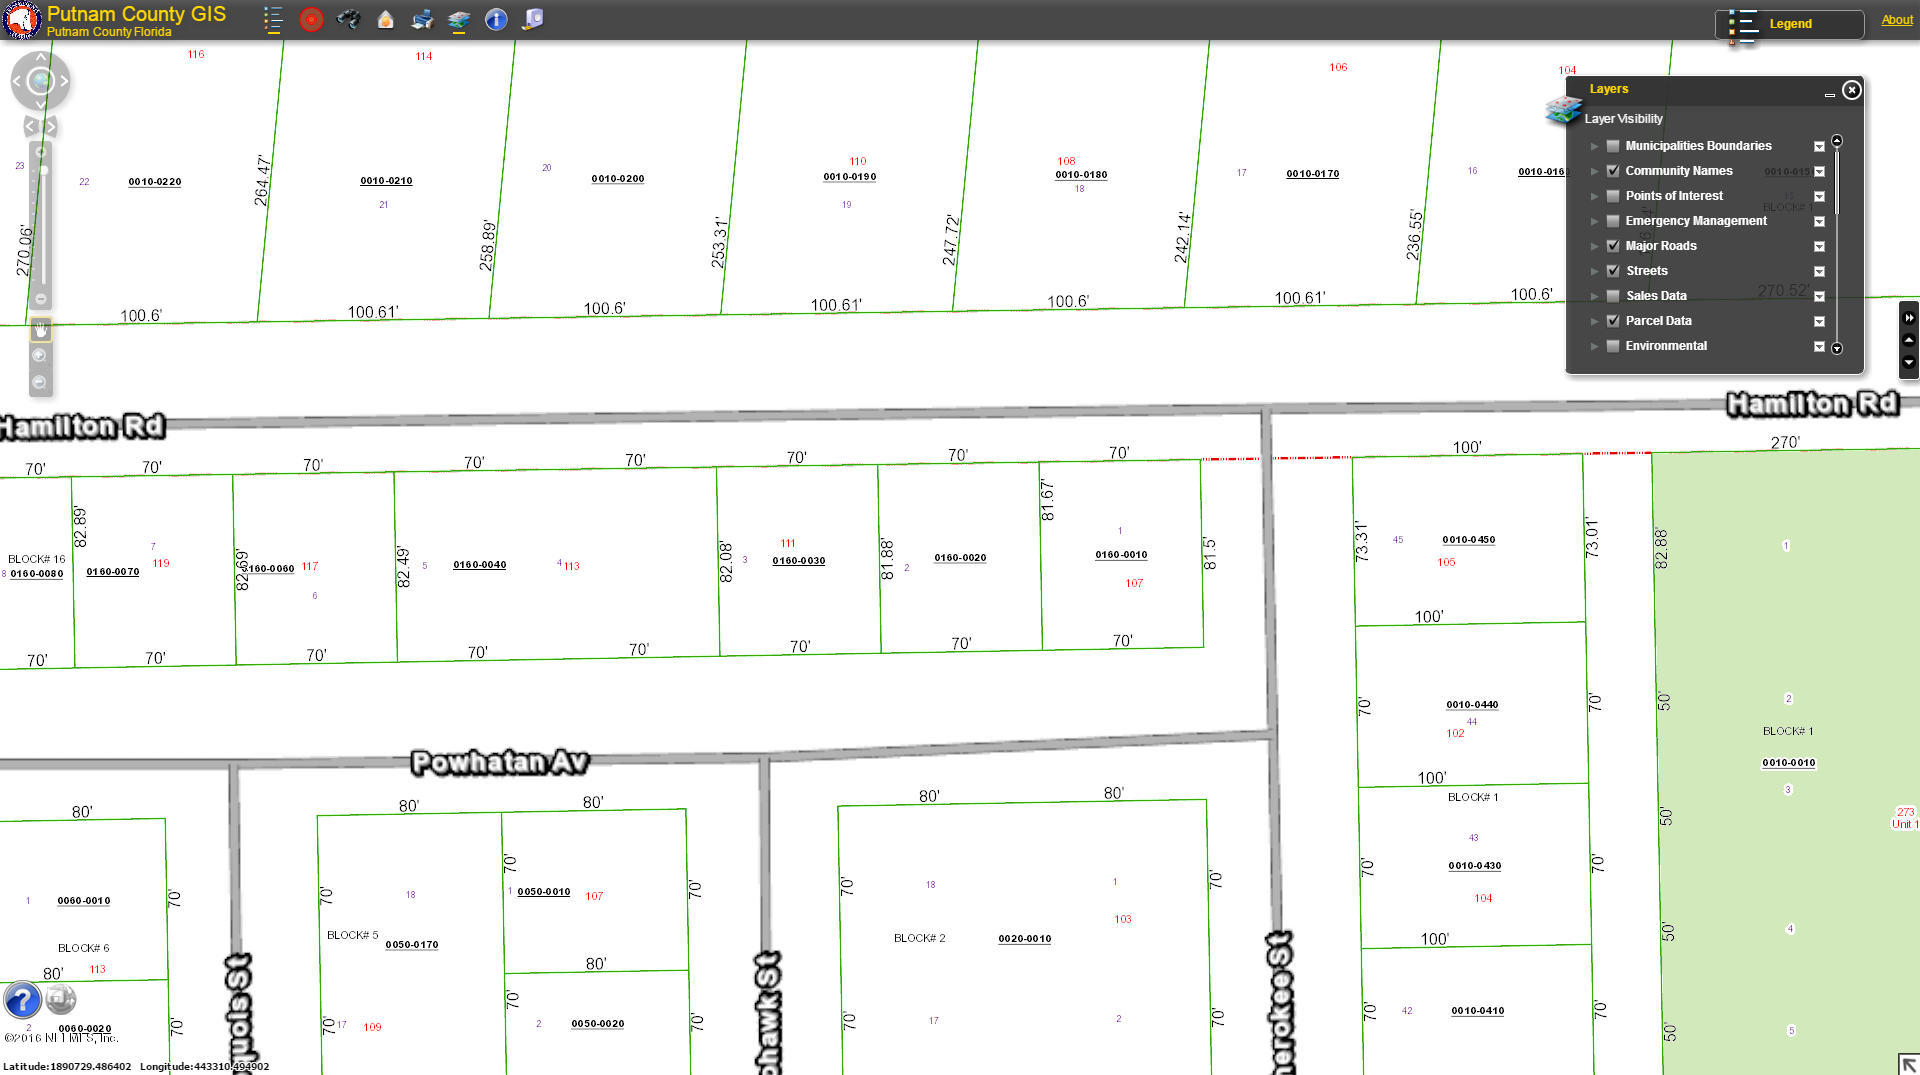Image resolution: width=1920 pixels, height=1075 pixels.
Task: Select the hand pan tool
Action: 41,329
